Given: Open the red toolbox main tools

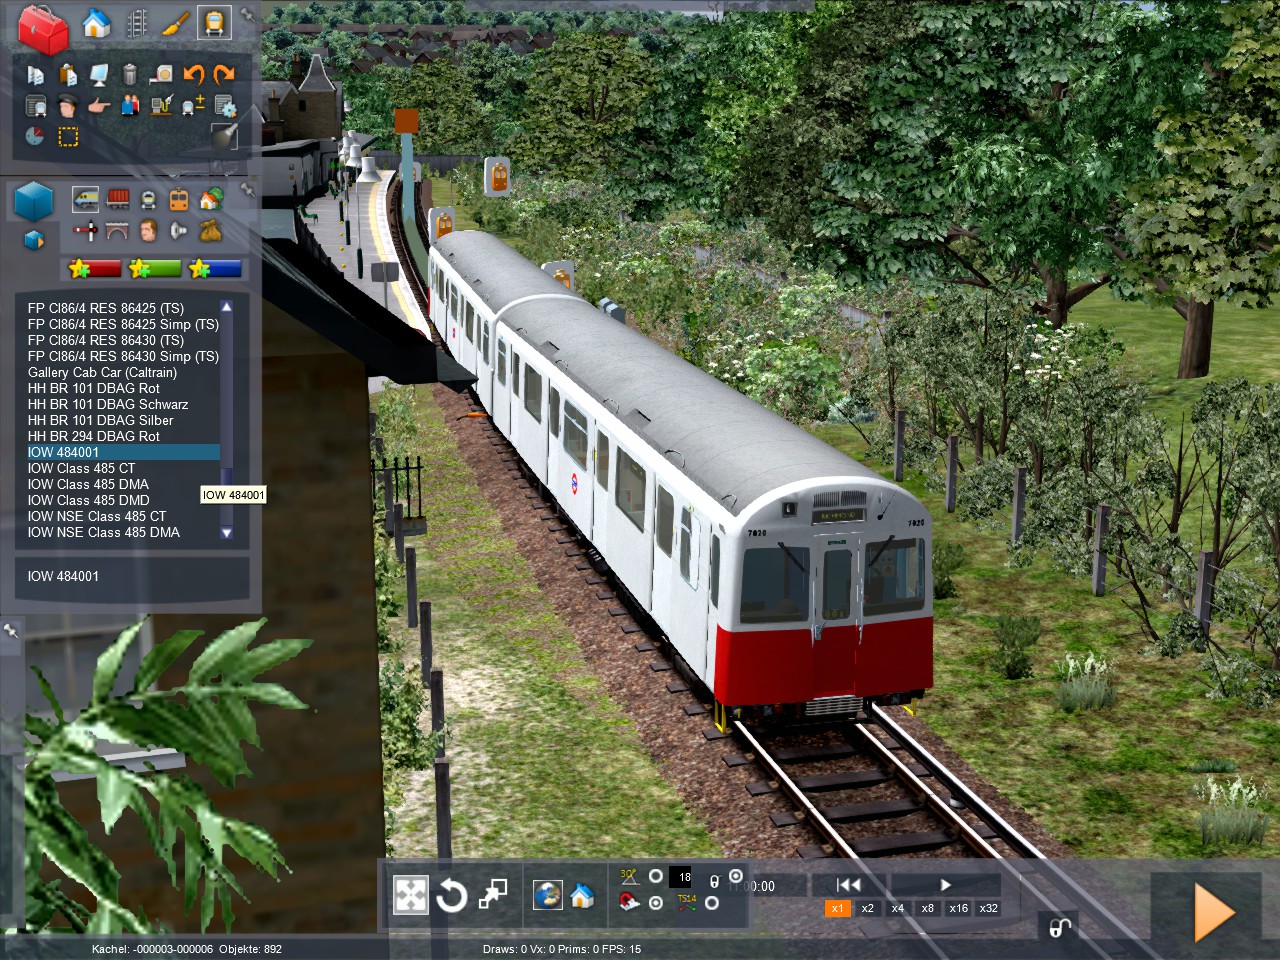Looking at the screenshot, I should [43, 28].
